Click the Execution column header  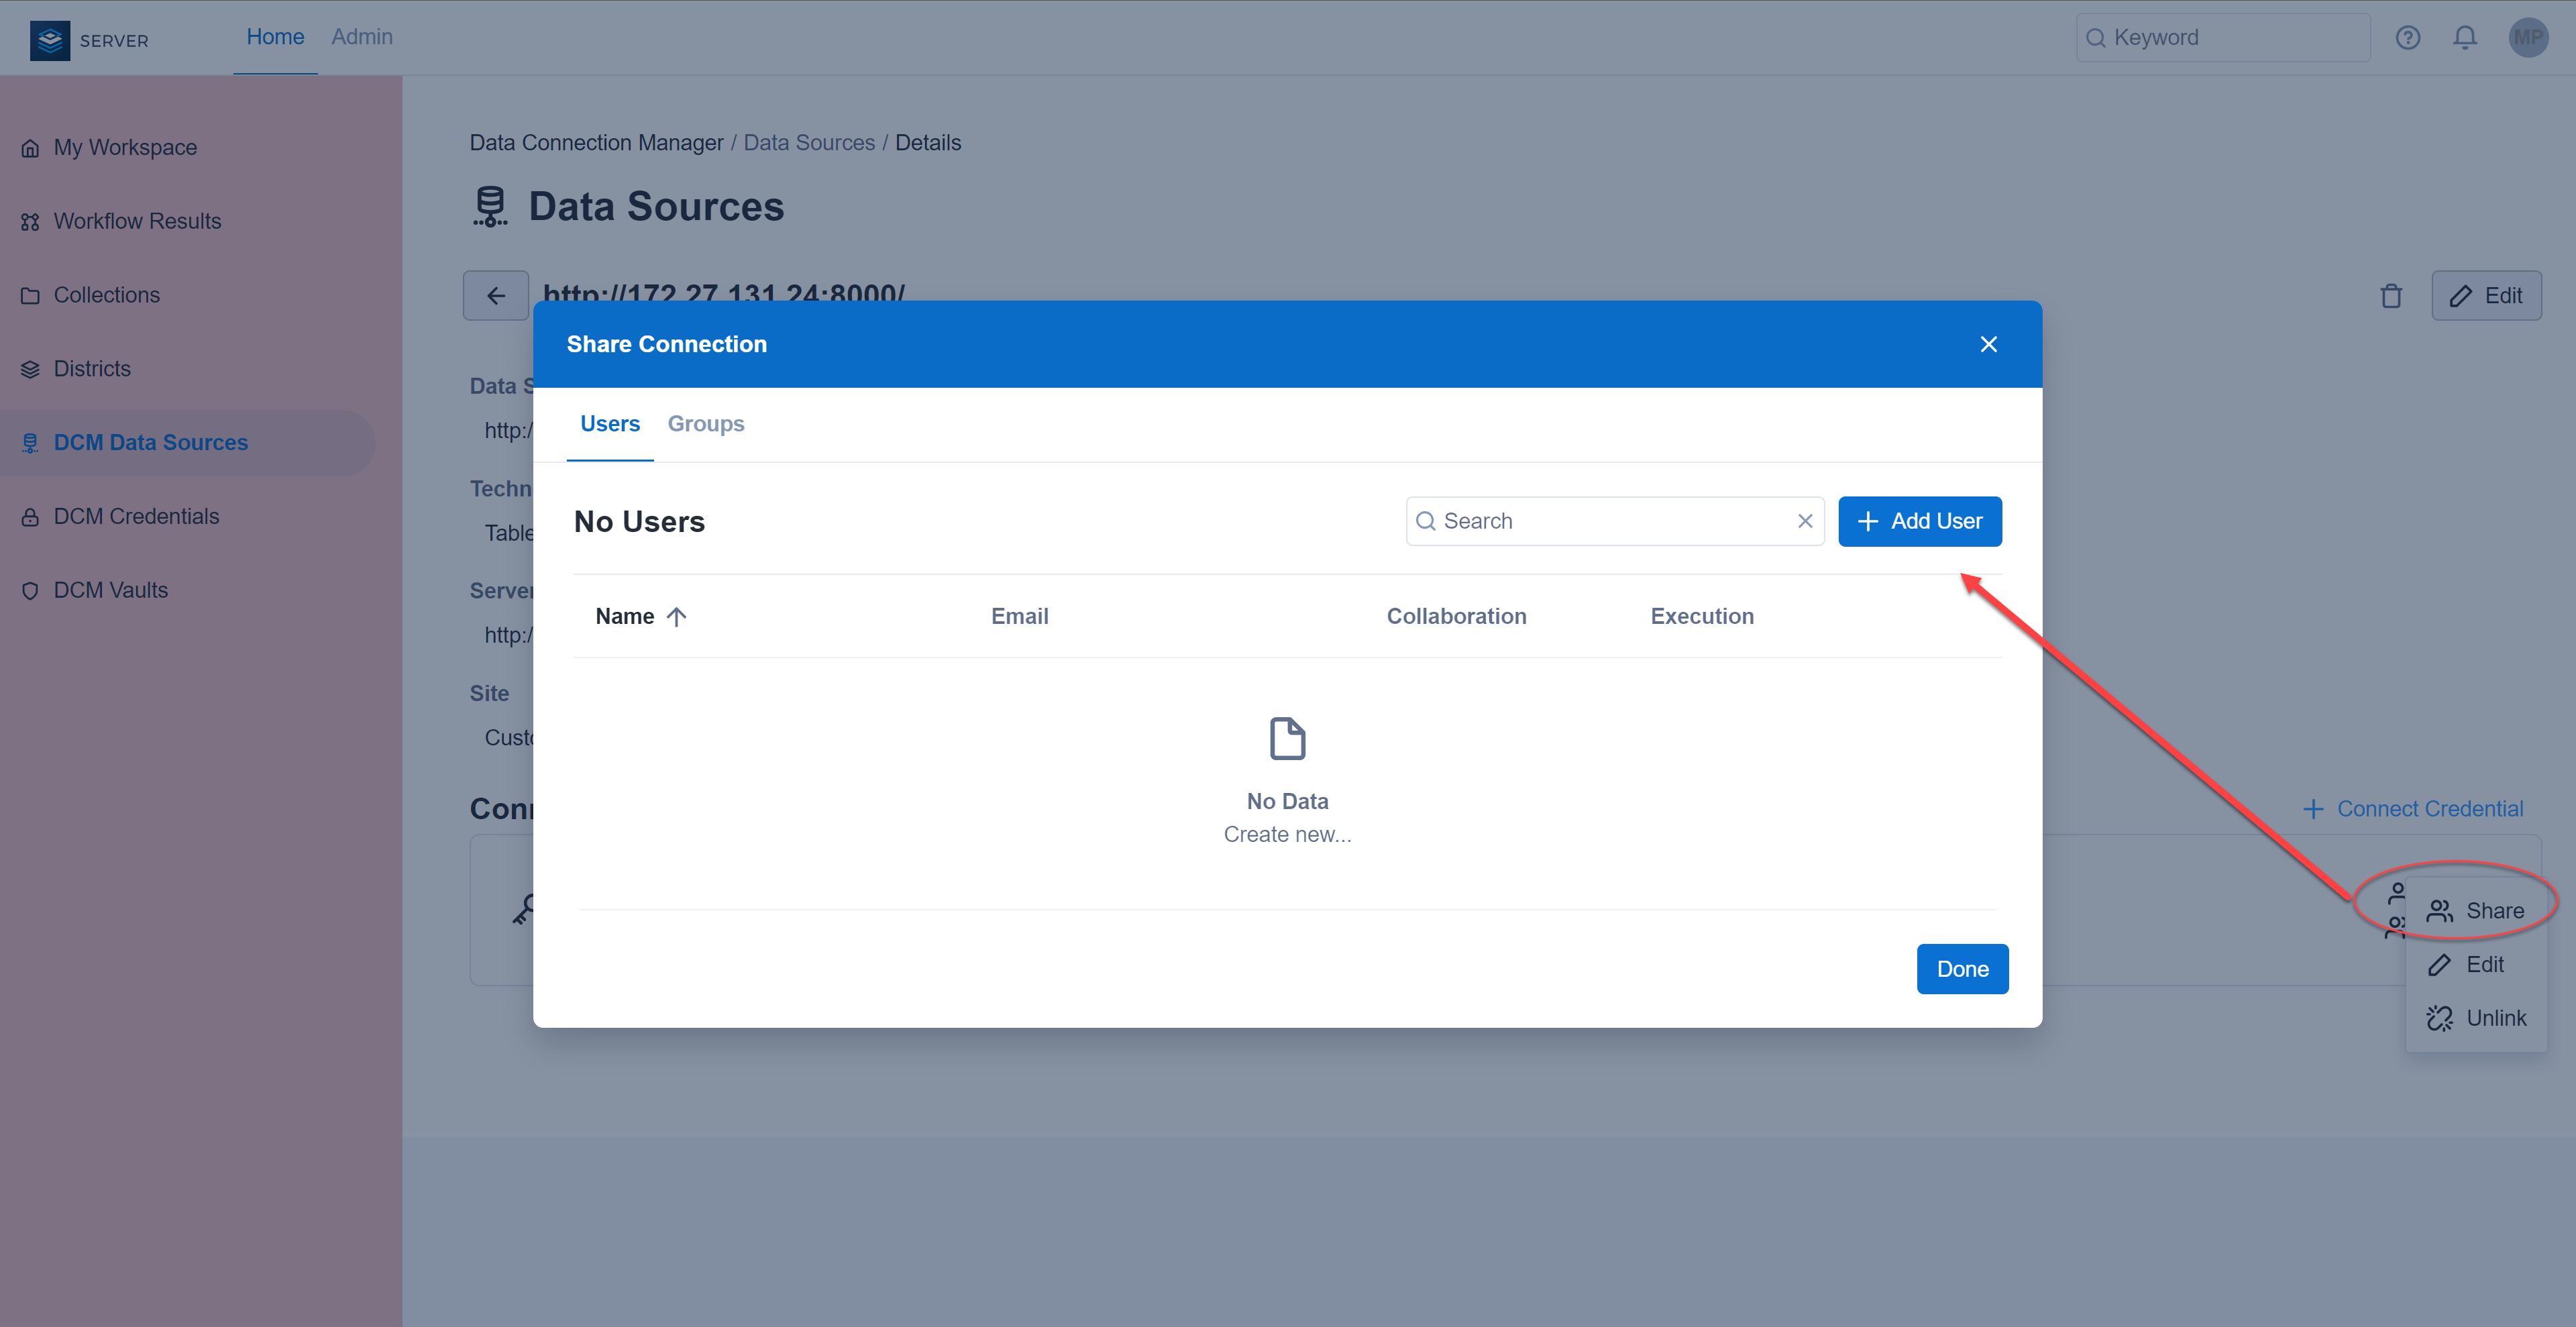click(x=1702, y=617)
